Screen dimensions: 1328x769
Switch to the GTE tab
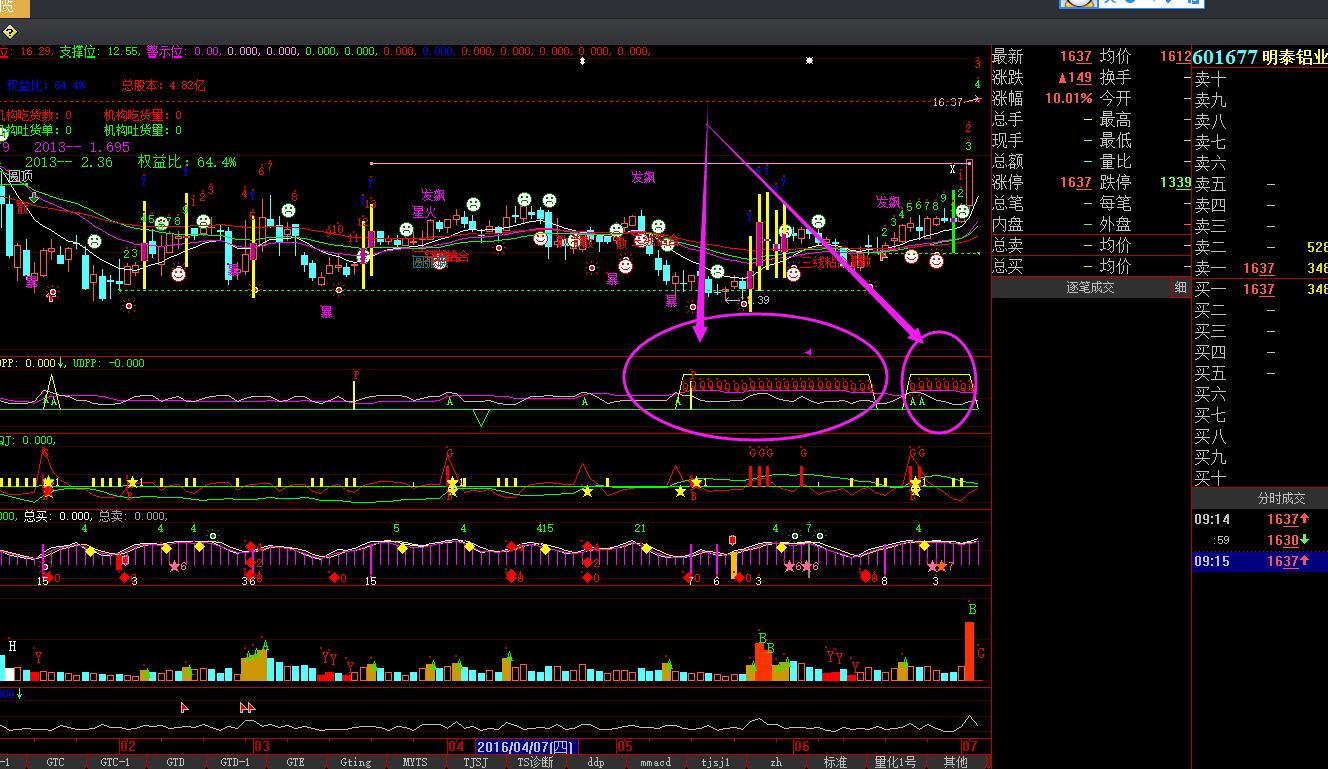(x=295, y=762)
